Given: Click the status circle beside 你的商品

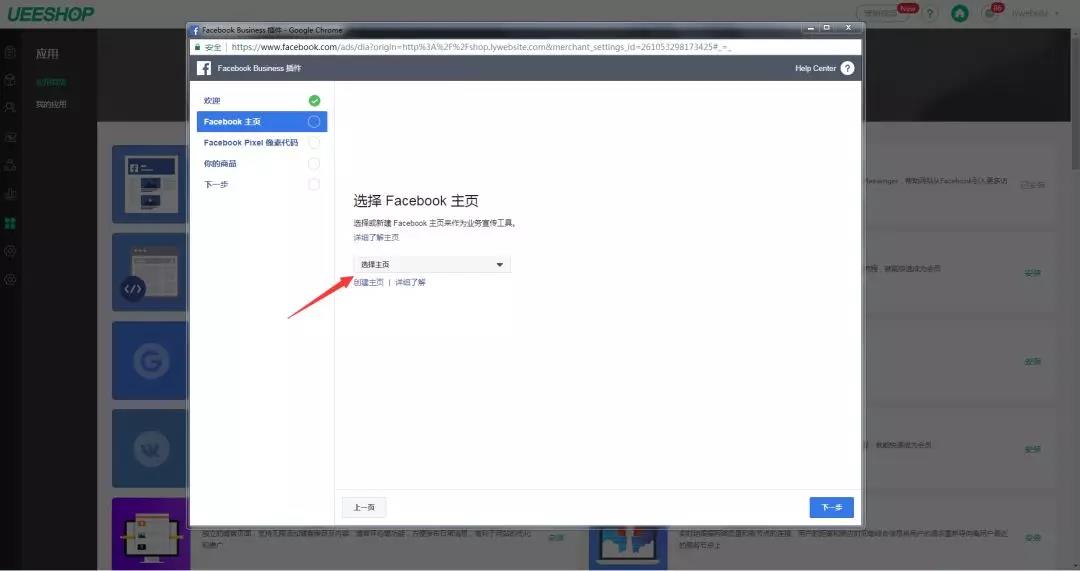Looking at the screenshot, I should pyautogui.click(x=314, y=163).
